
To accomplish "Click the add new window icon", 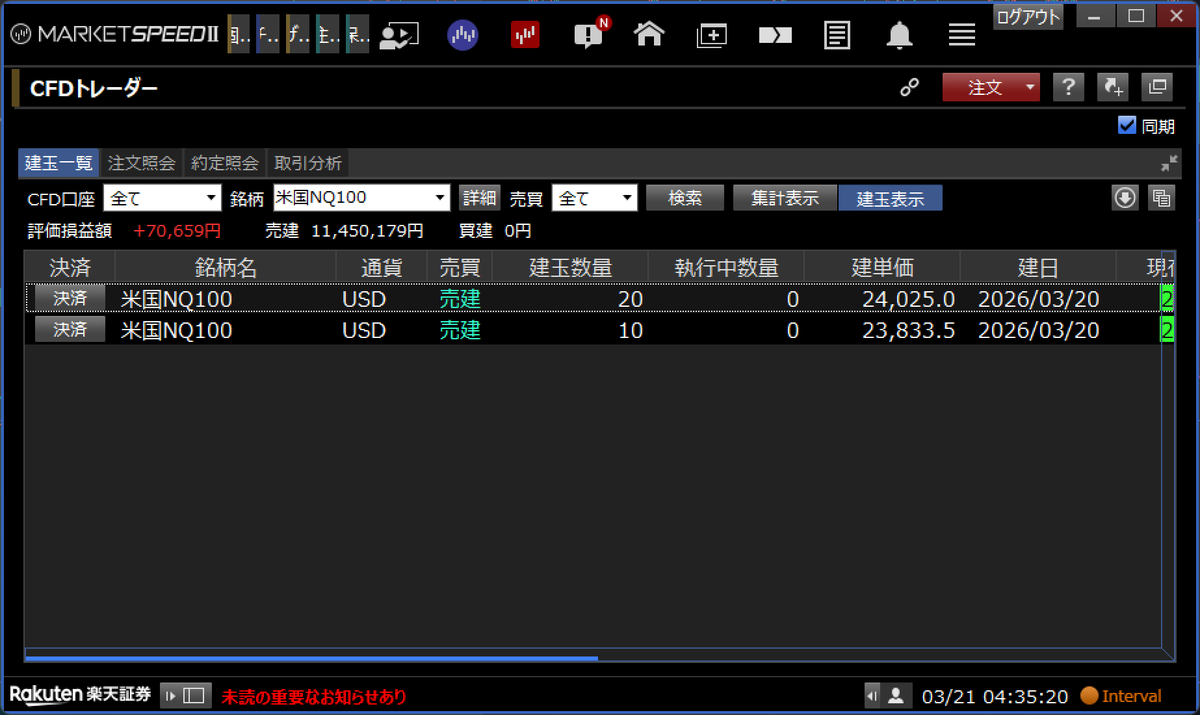I will click(x=712, y=35).
